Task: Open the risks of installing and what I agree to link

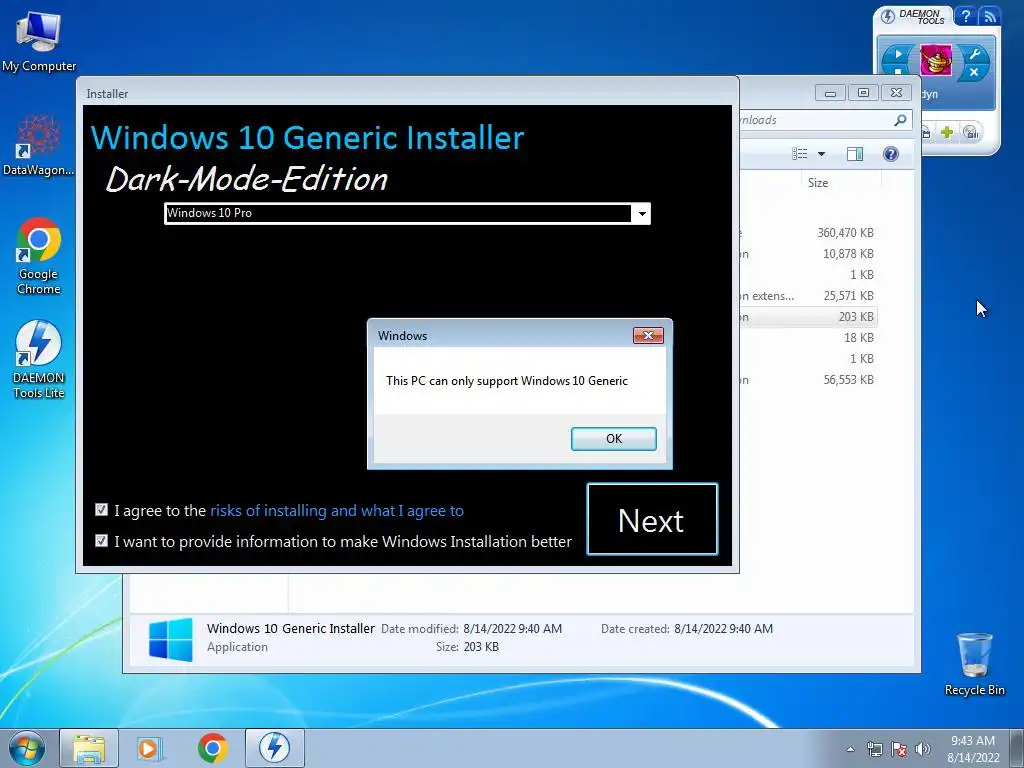Action: tap(337, 511)
